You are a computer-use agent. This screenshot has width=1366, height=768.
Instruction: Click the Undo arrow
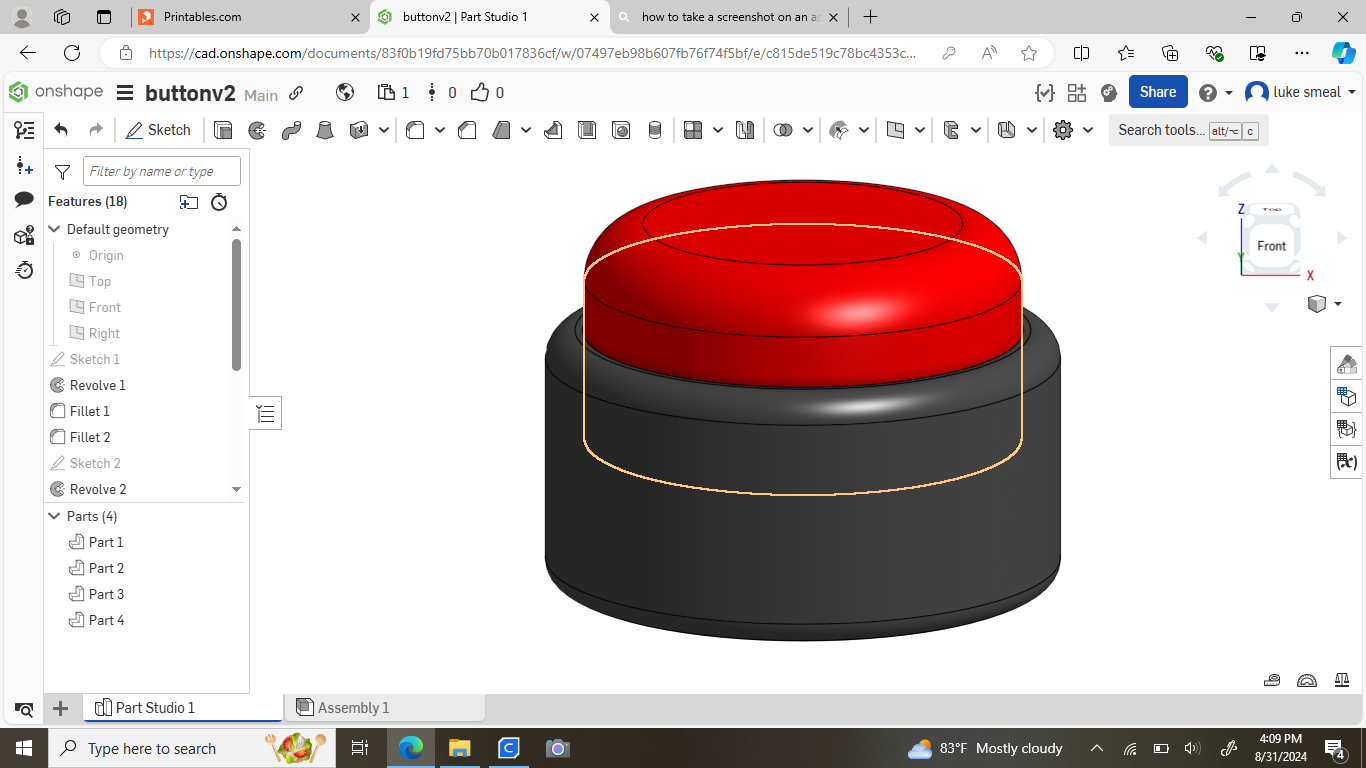(x=61, y=130)
